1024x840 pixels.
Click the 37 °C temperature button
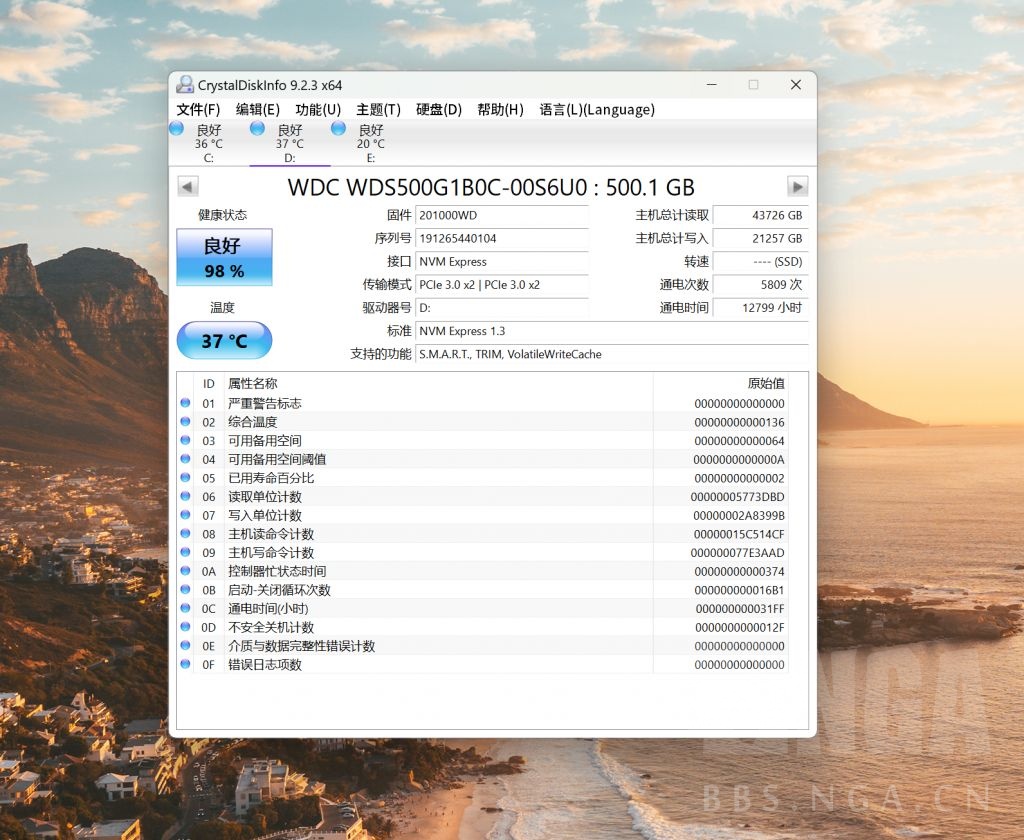coord(224,340)
